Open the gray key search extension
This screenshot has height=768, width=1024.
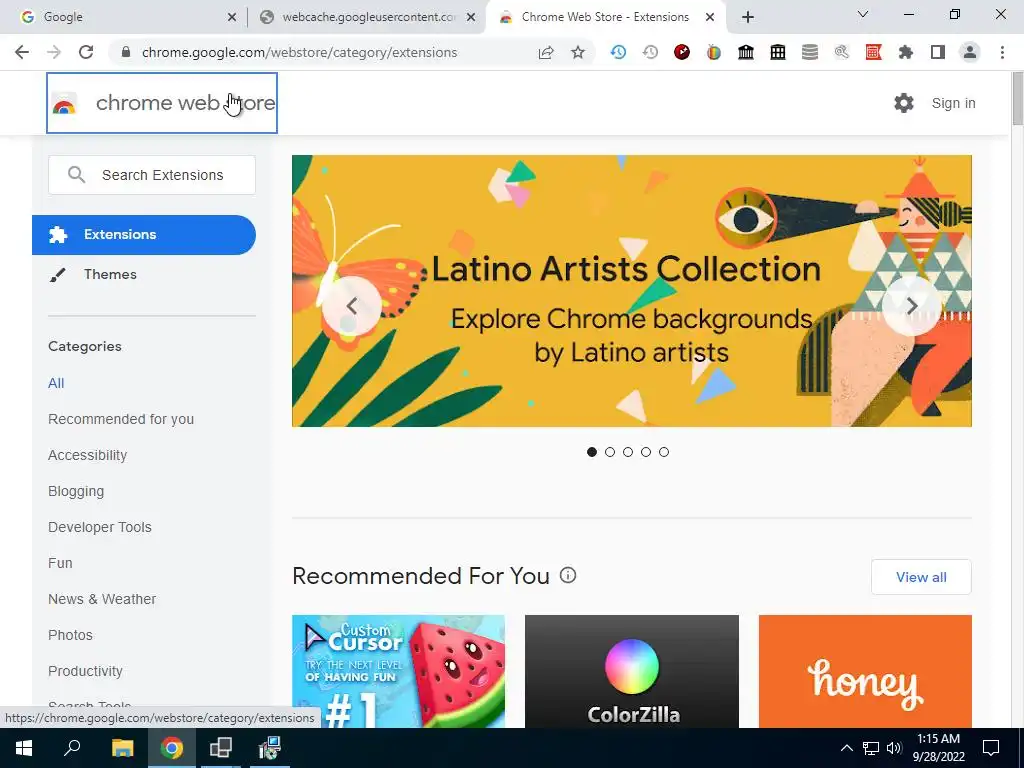(842, 52)
